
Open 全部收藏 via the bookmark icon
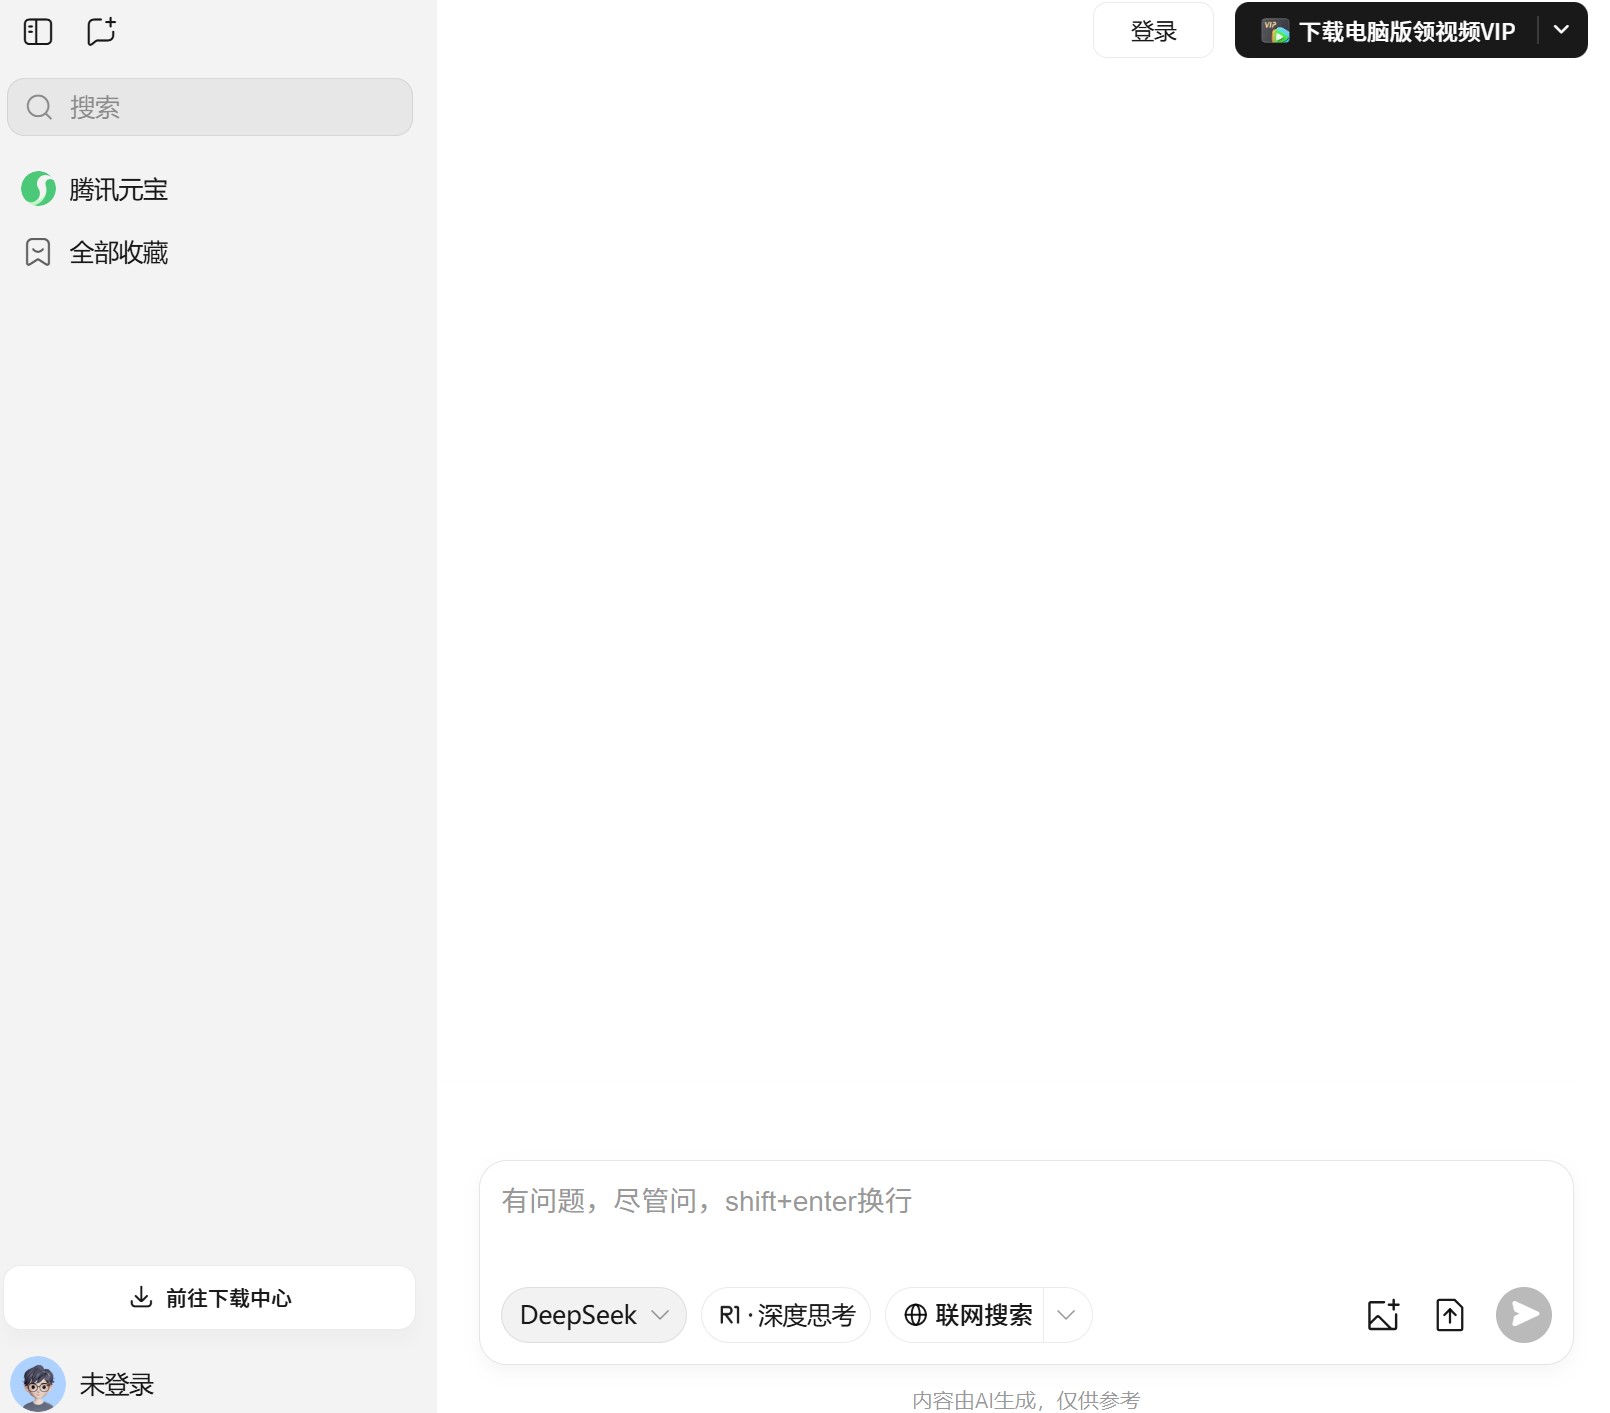coord(37,252)
